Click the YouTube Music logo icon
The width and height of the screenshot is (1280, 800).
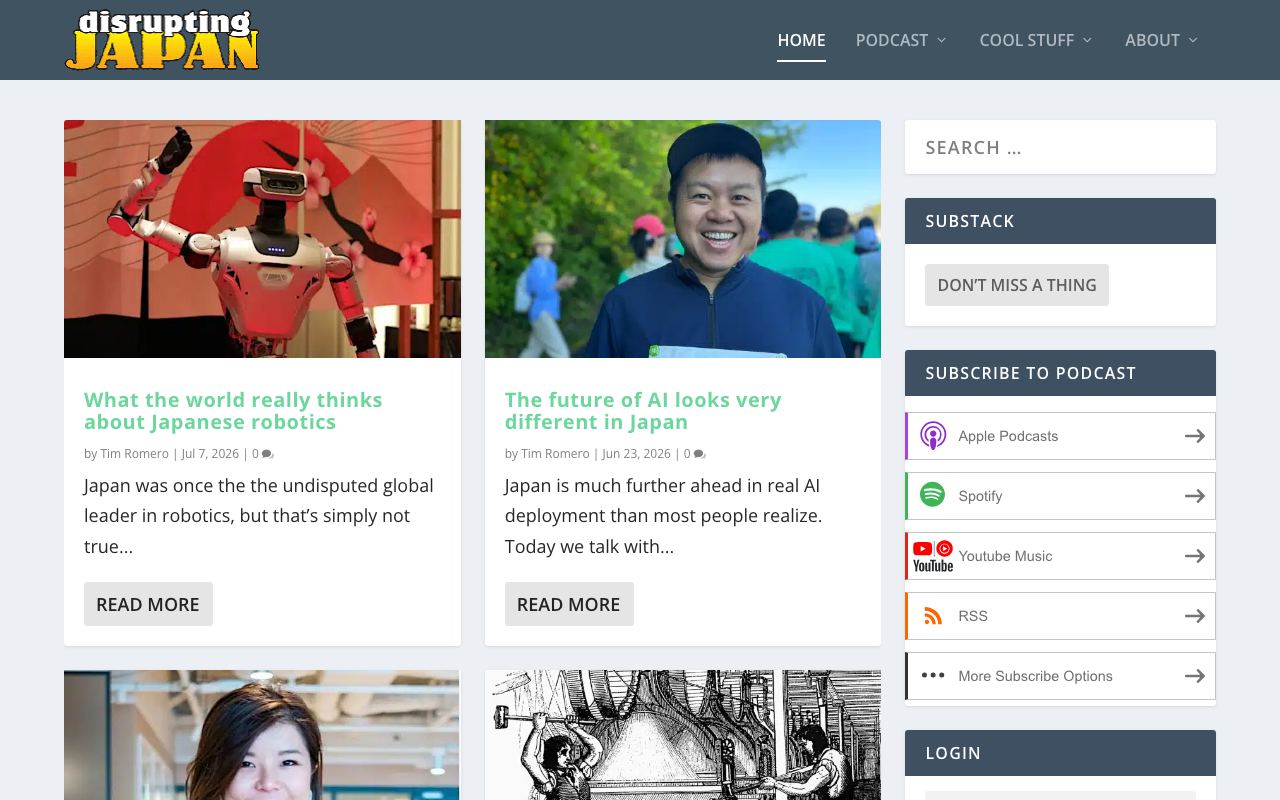pos(933,556)
